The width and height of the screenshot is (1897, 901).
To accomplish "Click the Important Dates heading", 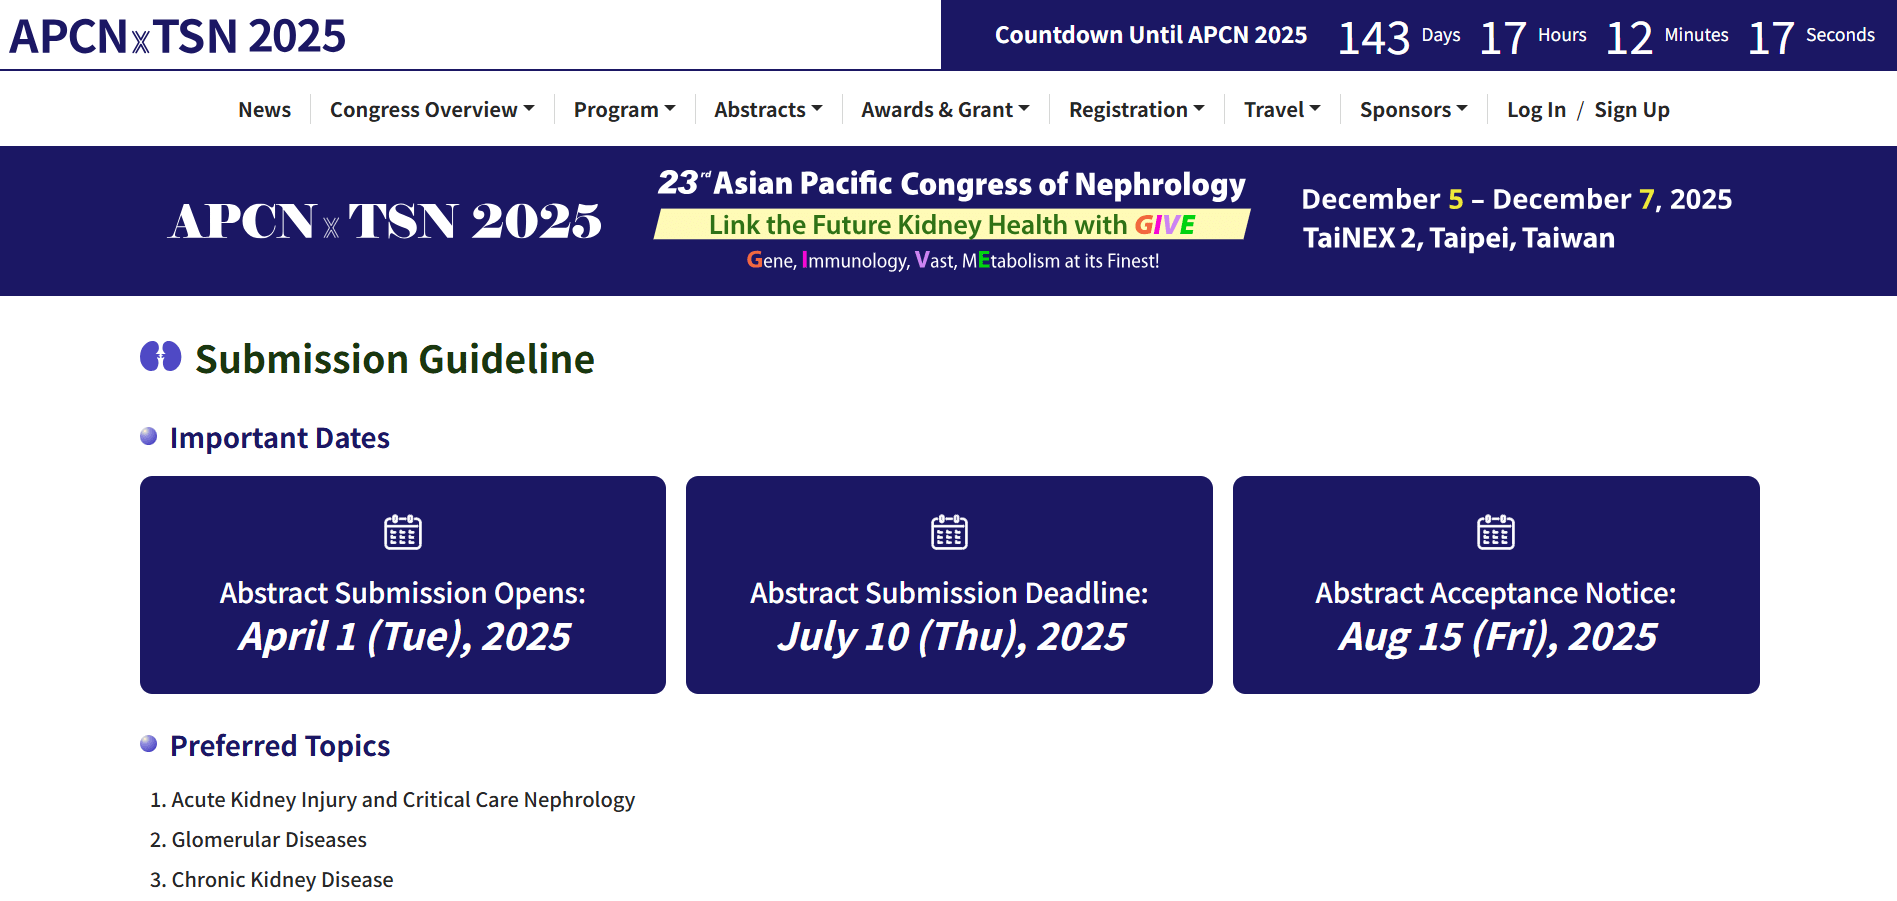I will (x=279, y=438).
